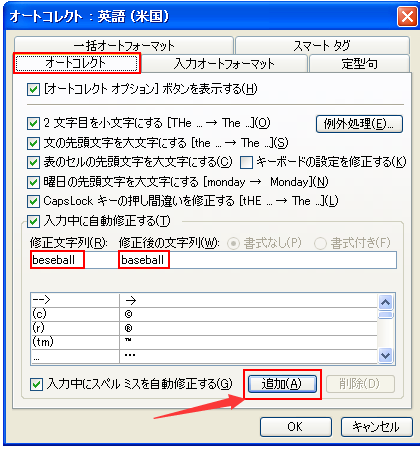This screenshot has height=450, width=420.
Task: Toggle 文の先頭文字を大文字にする checkbox
Action: tap(33, 143)
